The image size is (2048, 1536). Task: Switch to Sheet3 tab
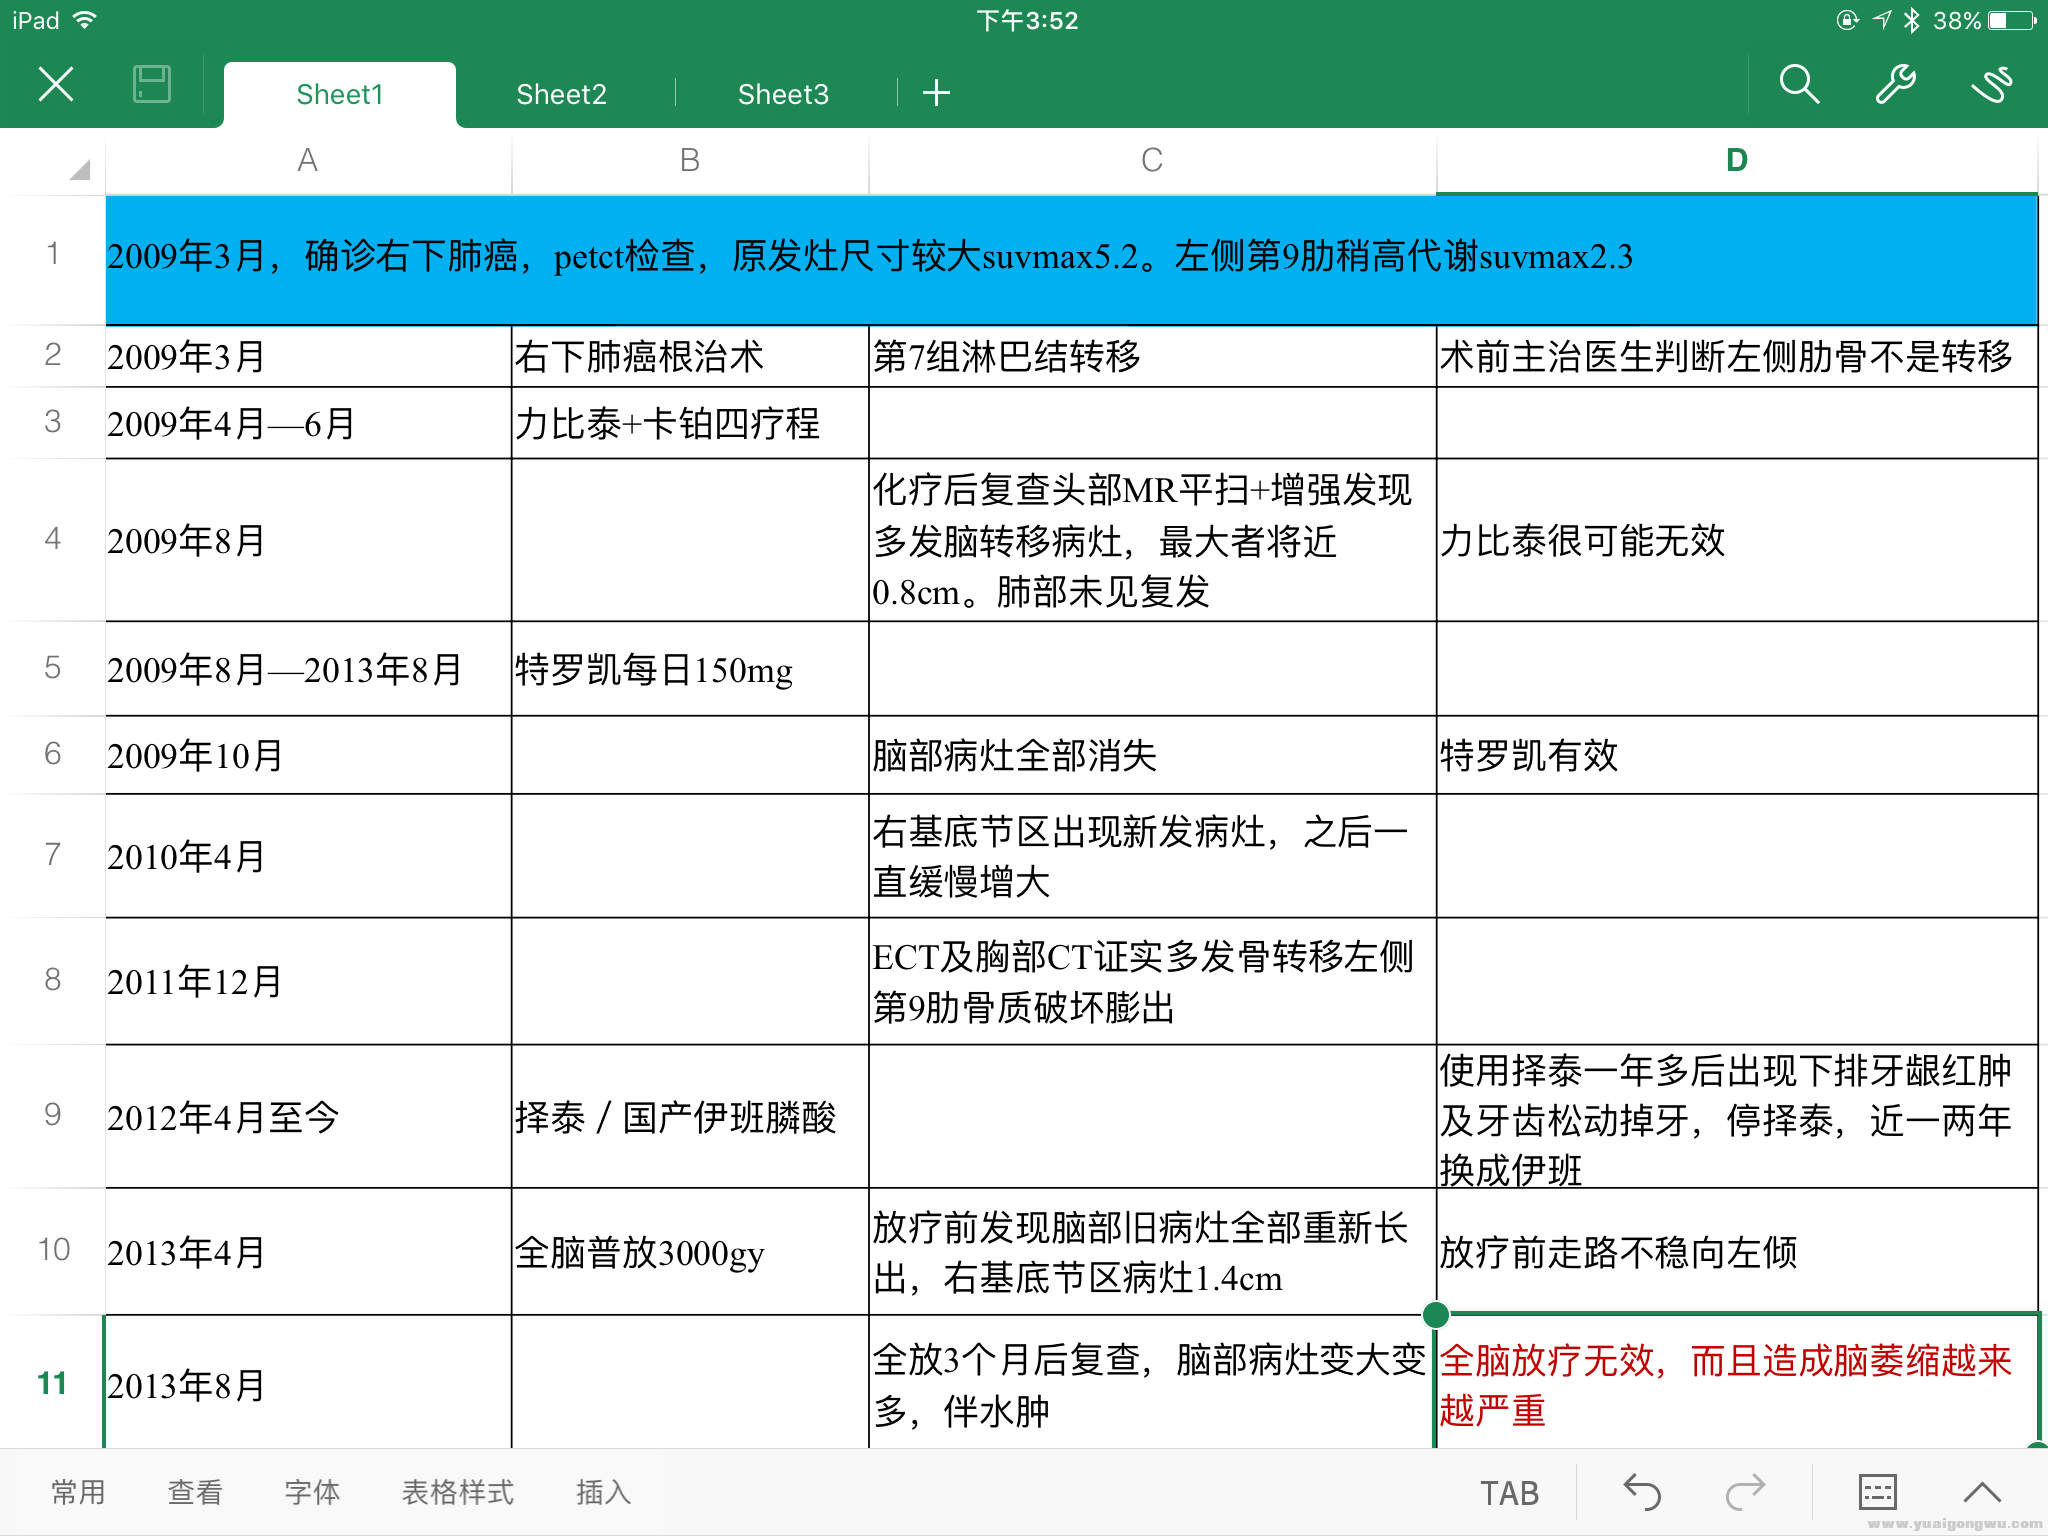[783, 94]
